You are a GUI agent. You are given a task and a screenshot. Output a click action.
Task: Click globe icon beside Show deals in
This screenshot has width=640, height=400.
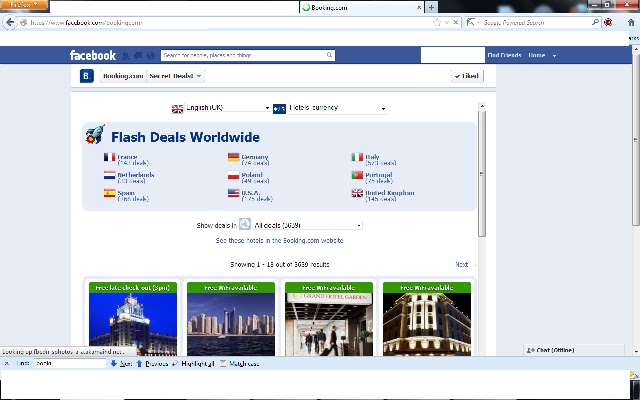point(245,224)
